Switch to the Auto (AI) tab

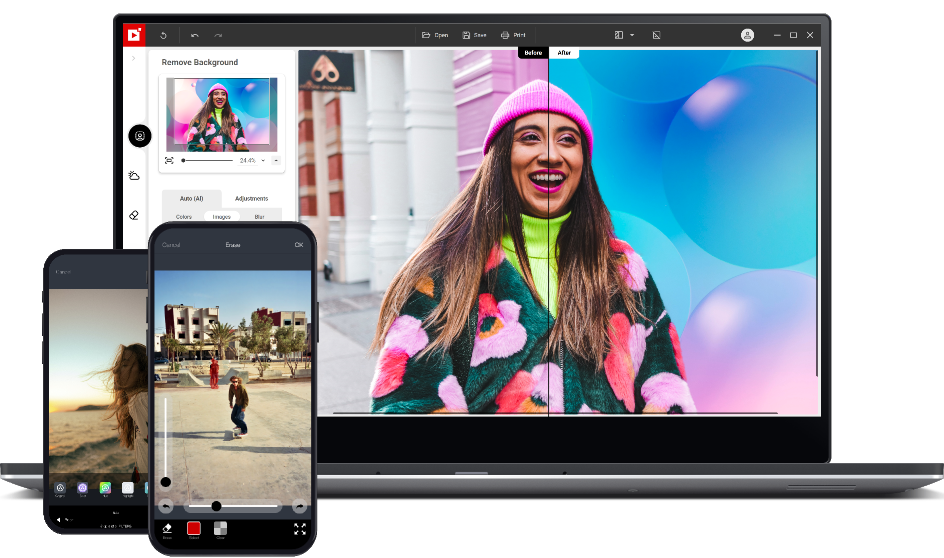click(191, 199)
